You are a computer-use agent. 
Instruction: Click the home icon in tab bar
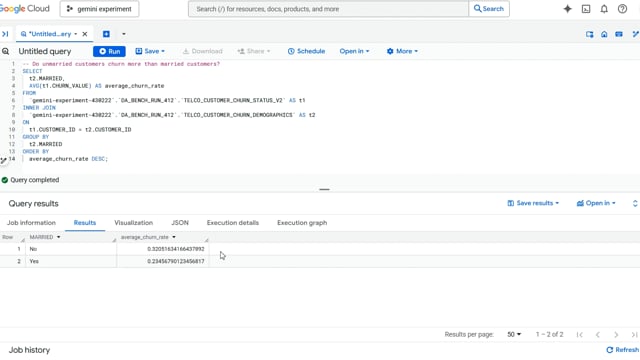(x=604, y=34)
